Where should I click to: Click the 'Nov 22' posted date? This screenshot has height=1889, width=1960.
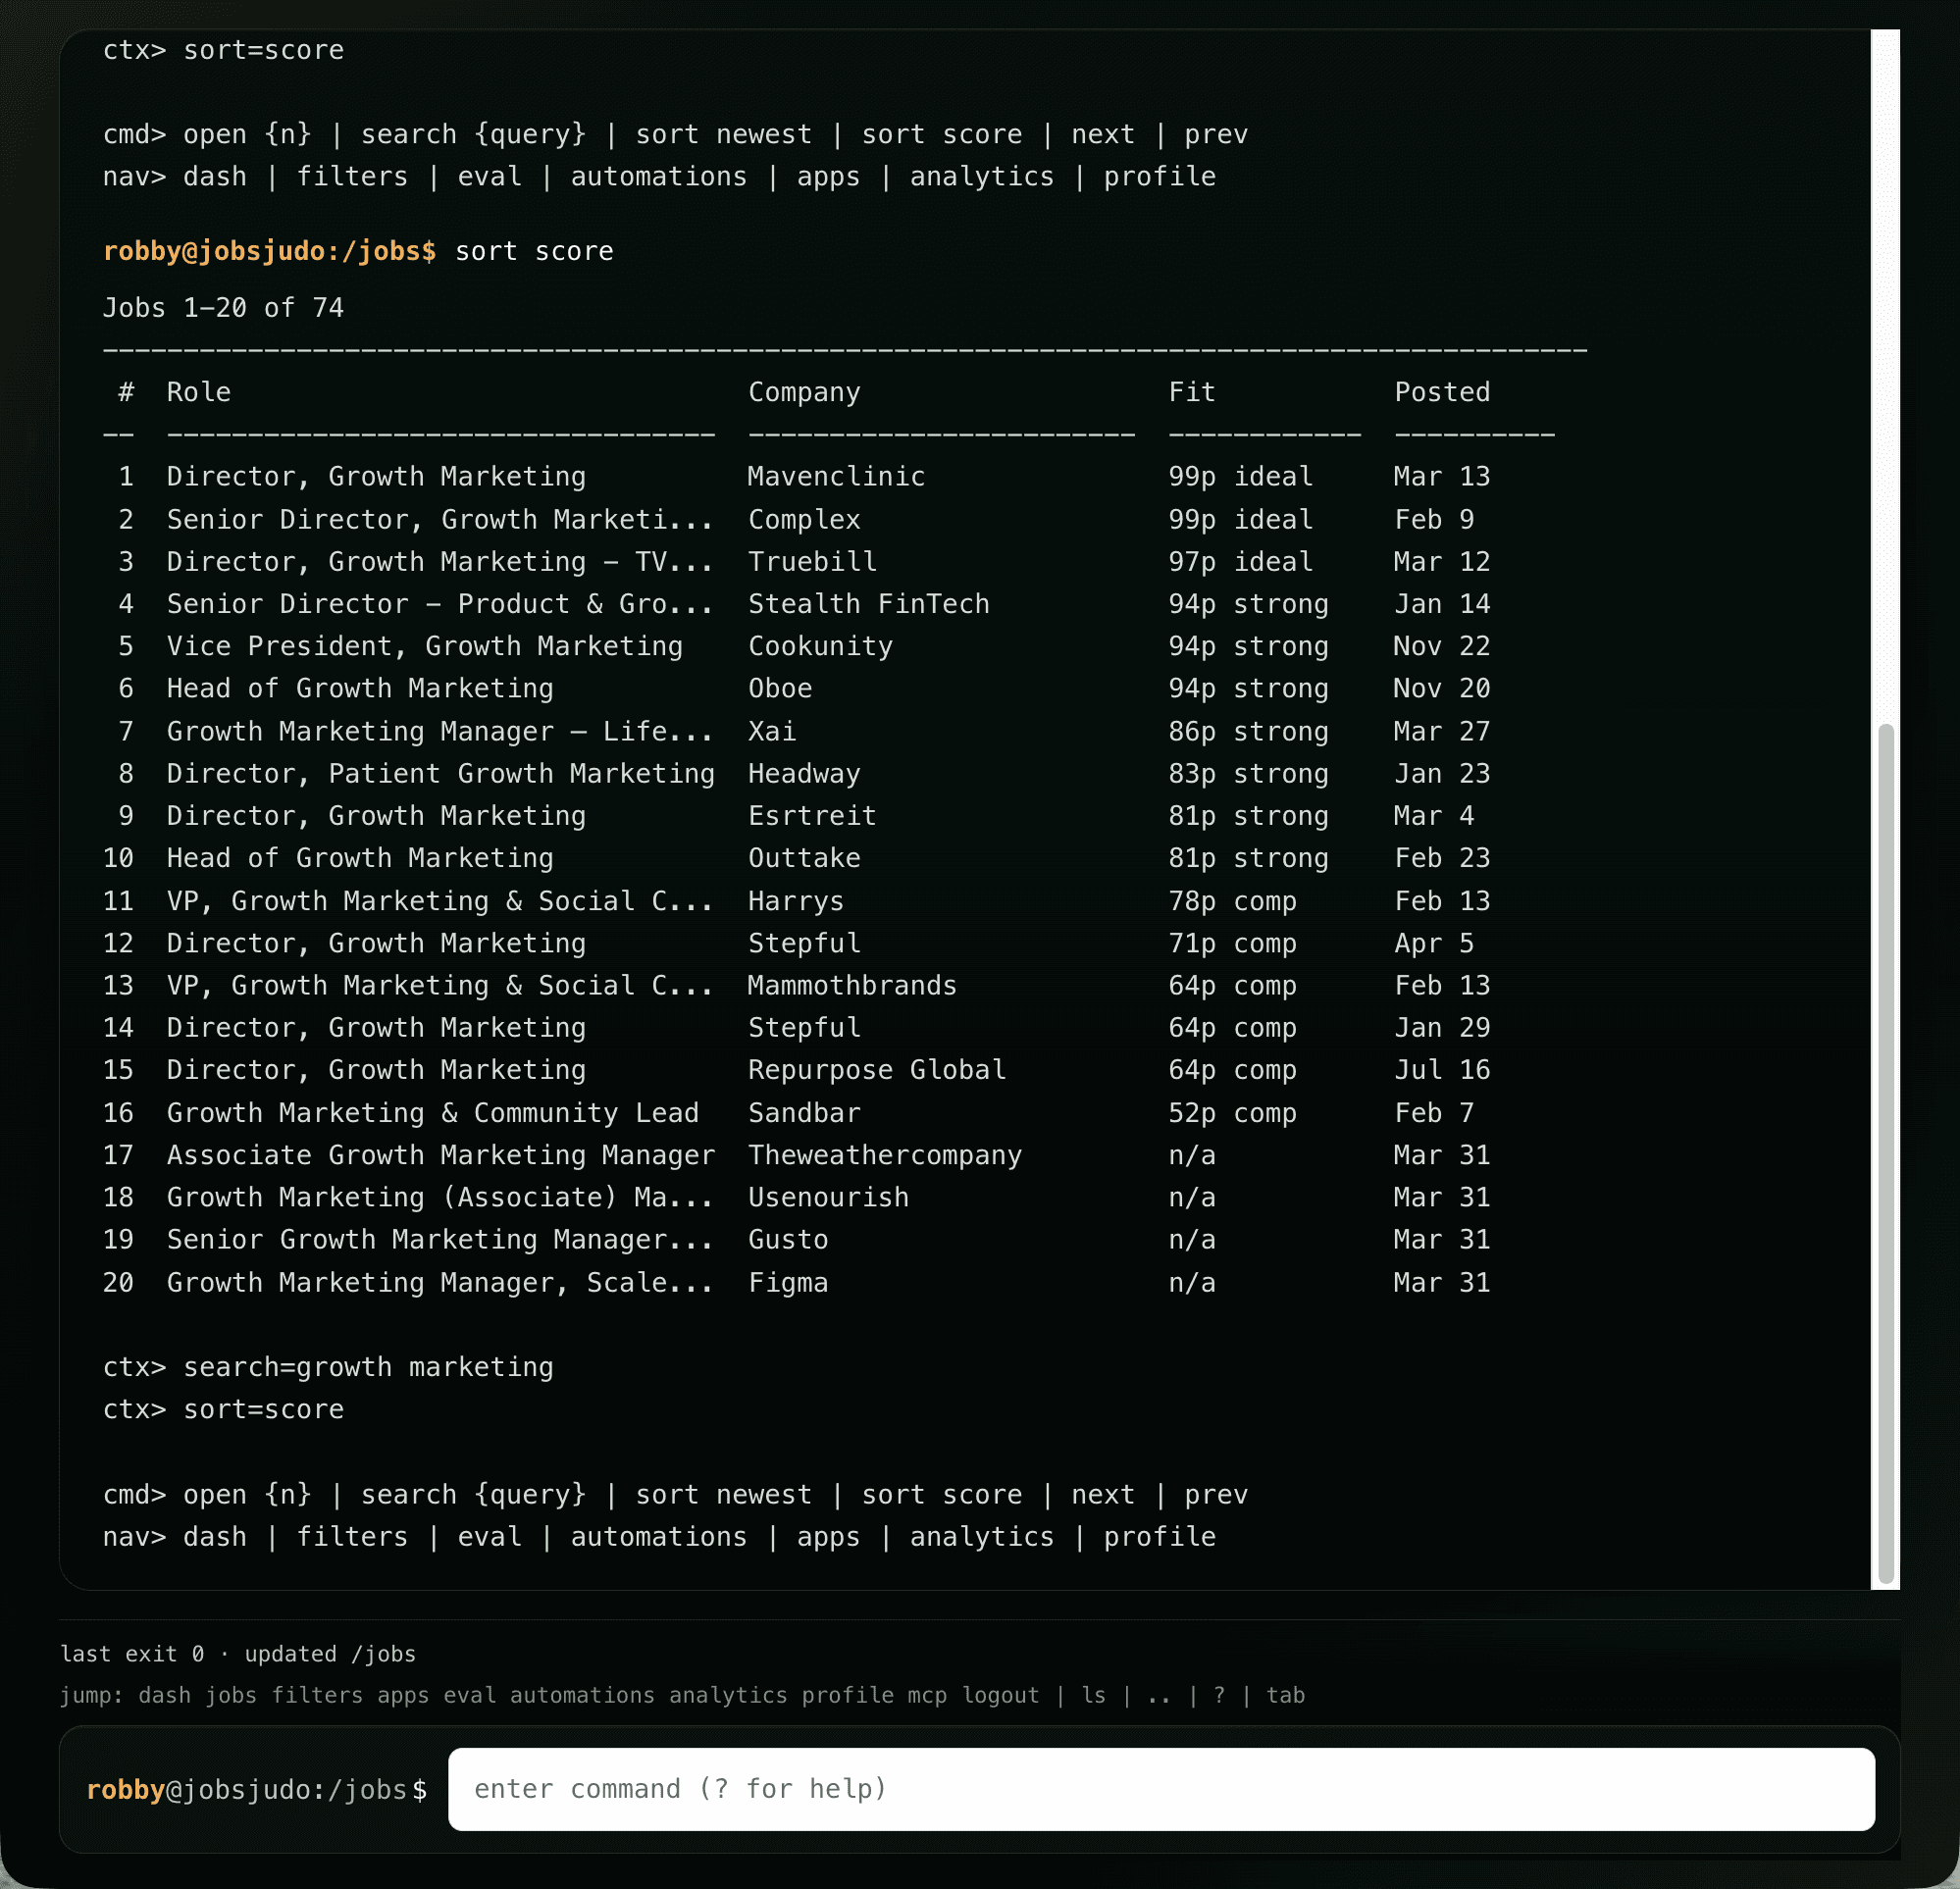coord(1442,645)
